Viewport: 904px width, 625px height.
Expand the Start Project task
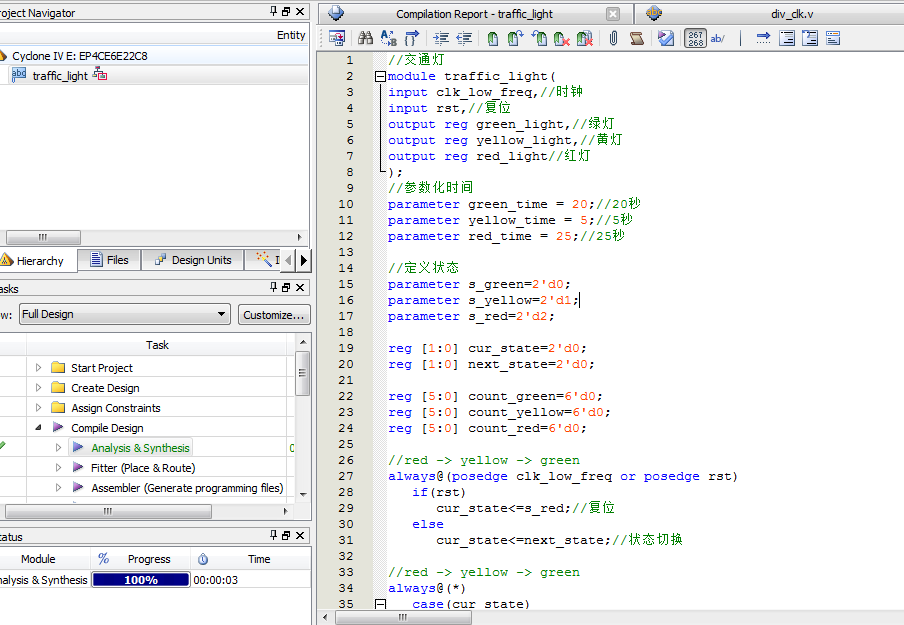[39, 367]
